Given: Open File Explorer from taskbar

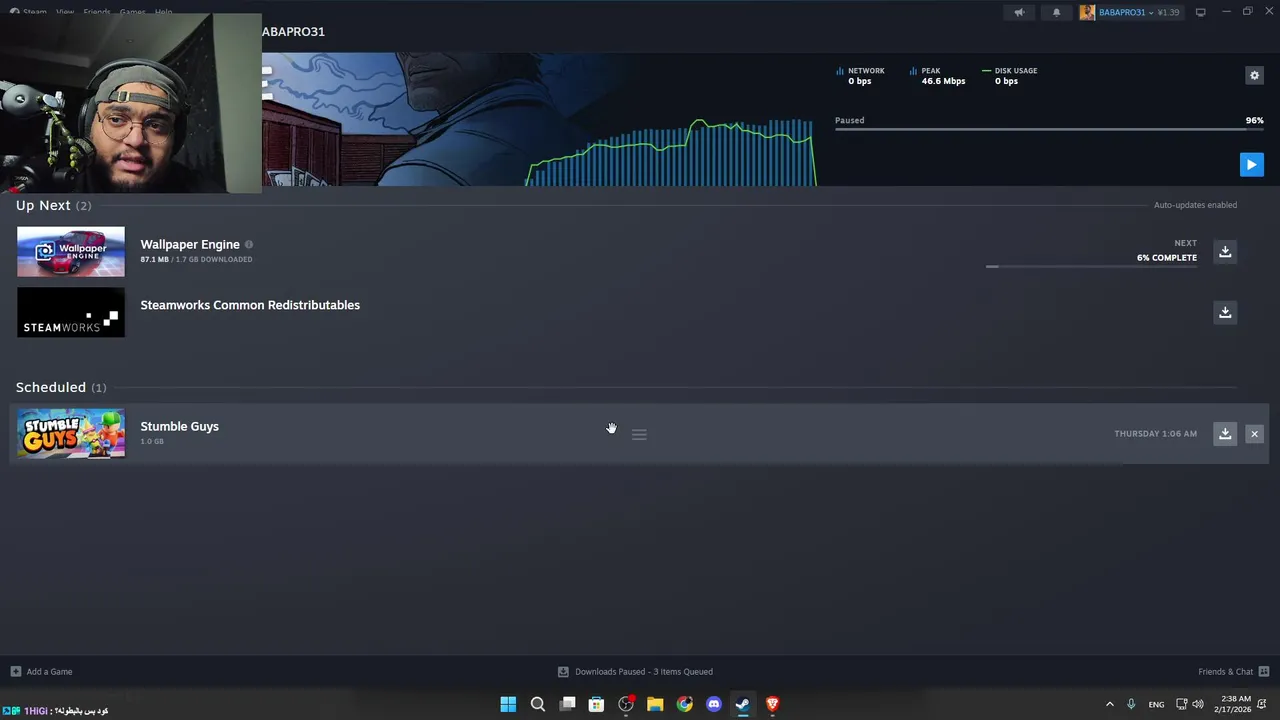Looking at the screenshot, I should (x=655, y=704).
